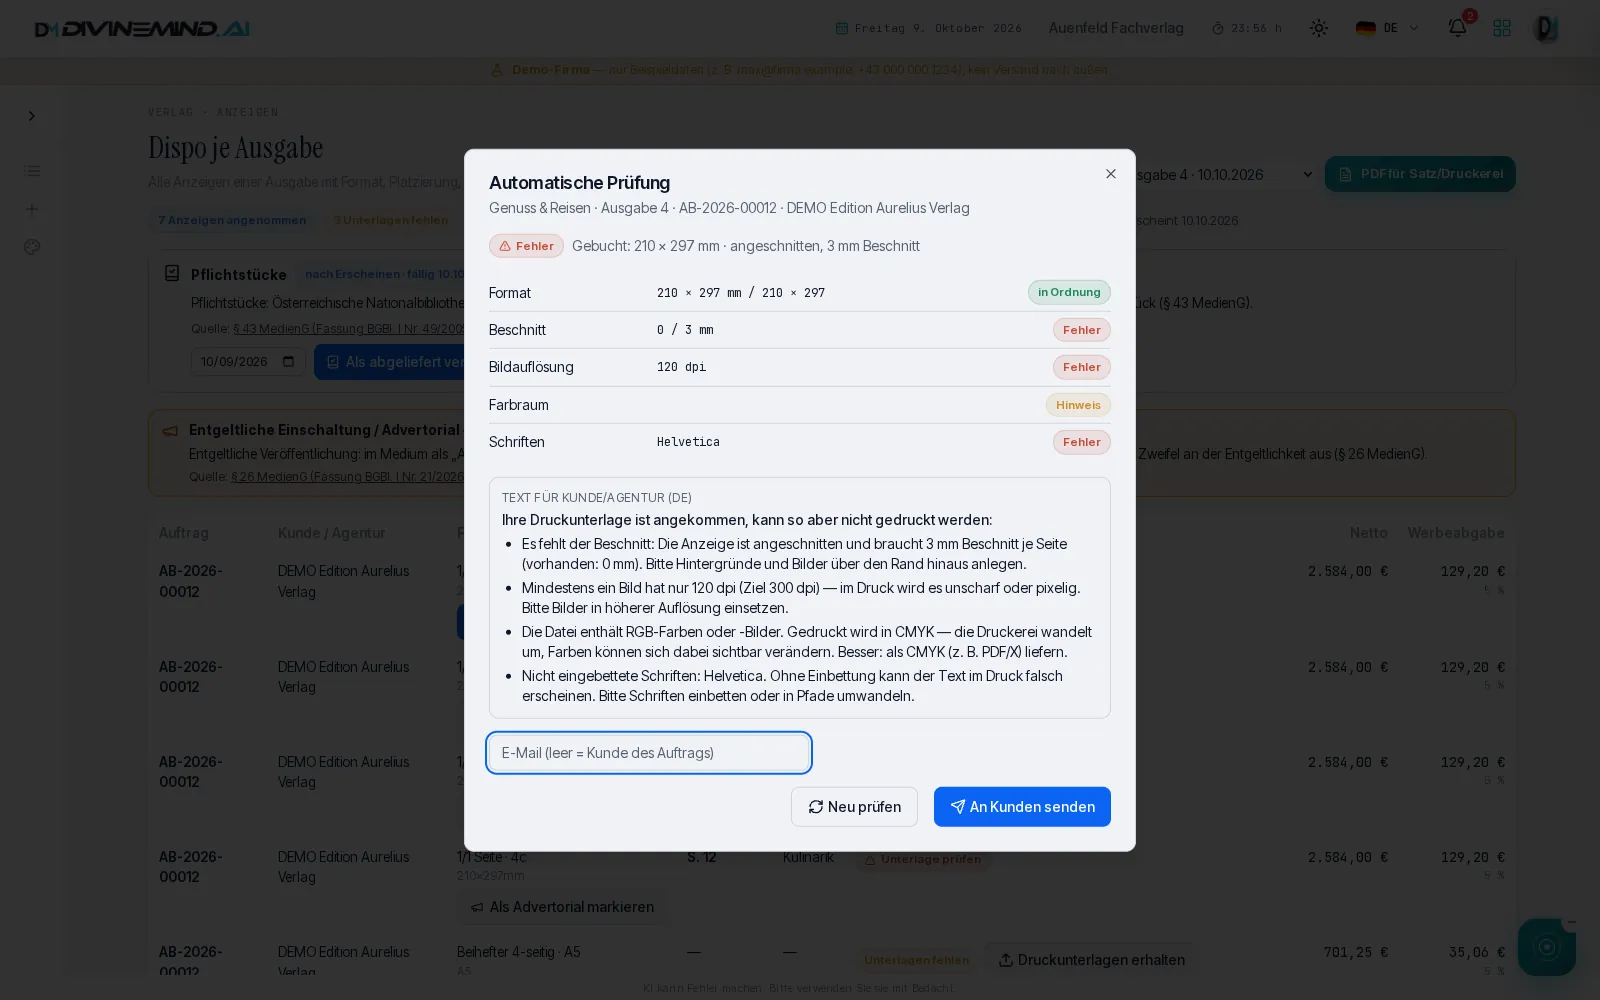Click the DivineMind.AI logo
Screen dimensions: 1600x1000
142,29
